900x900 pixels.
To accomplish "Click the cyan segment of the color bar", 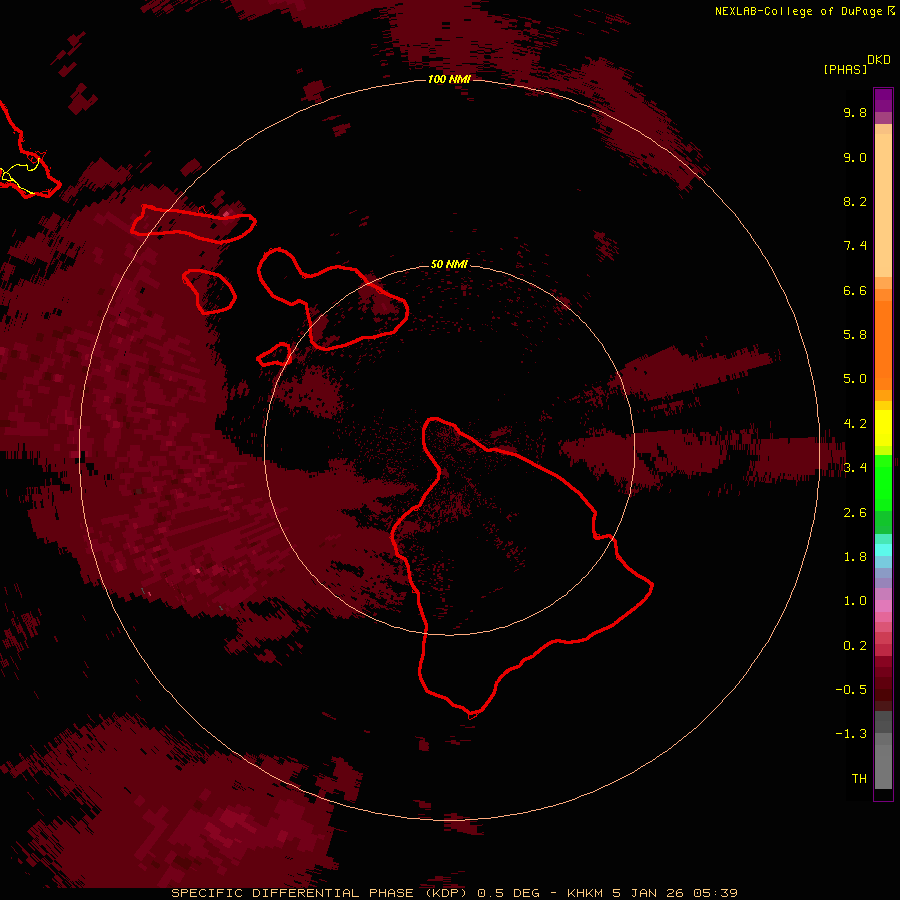I will click(x=883, y=549).
